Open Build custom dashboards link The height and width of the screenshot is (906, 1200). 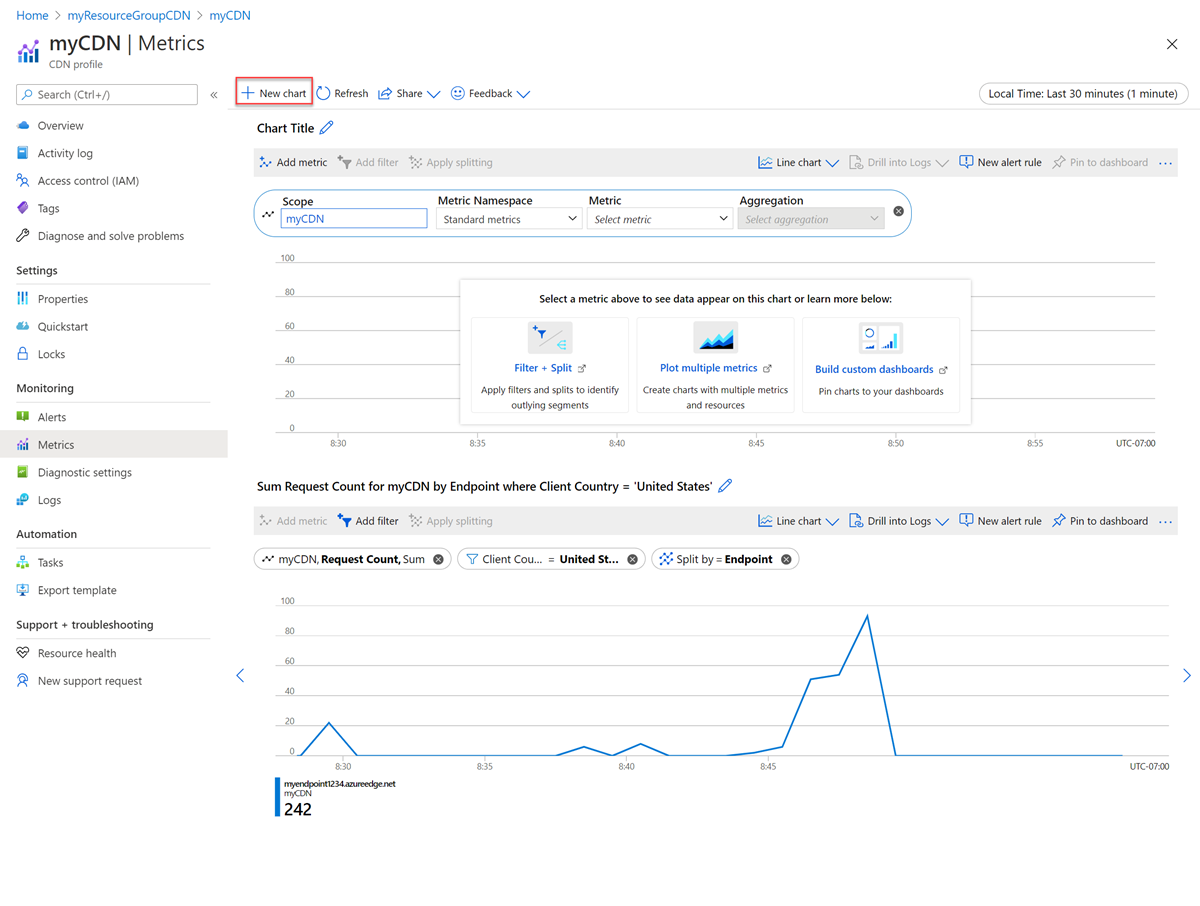click(x=881, y=369)
